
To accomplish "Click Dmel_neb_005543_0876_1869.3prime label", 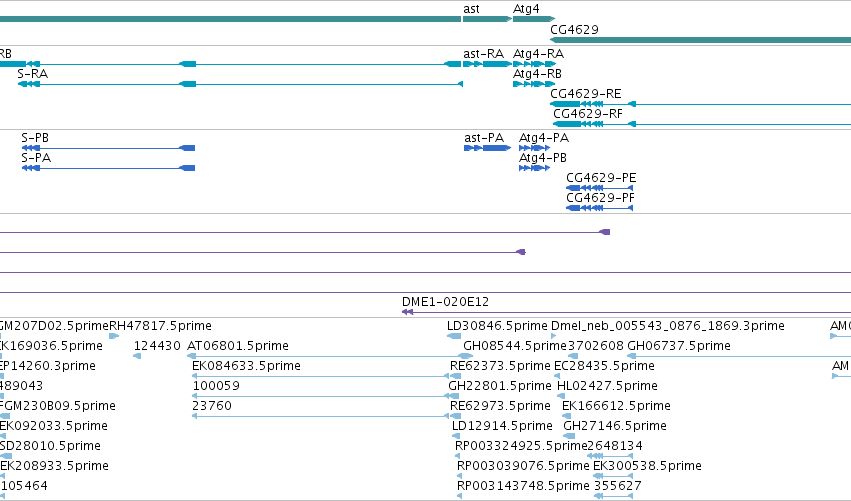I will pos(668,326).
